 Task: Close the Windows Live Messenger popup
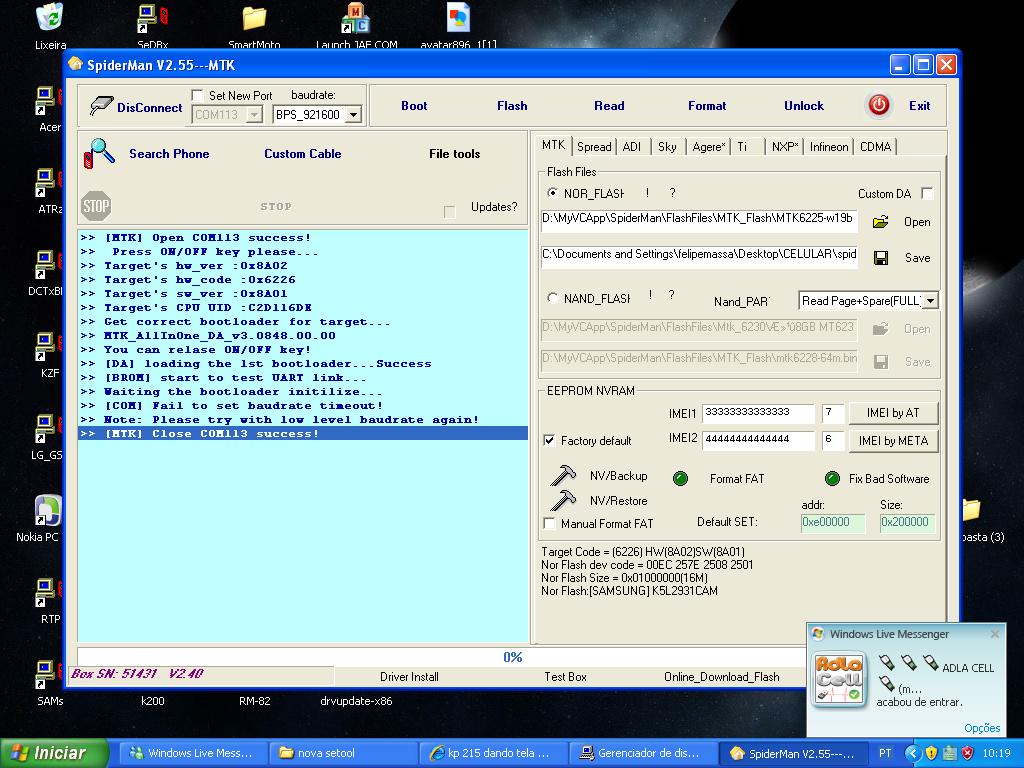(994, 634)
